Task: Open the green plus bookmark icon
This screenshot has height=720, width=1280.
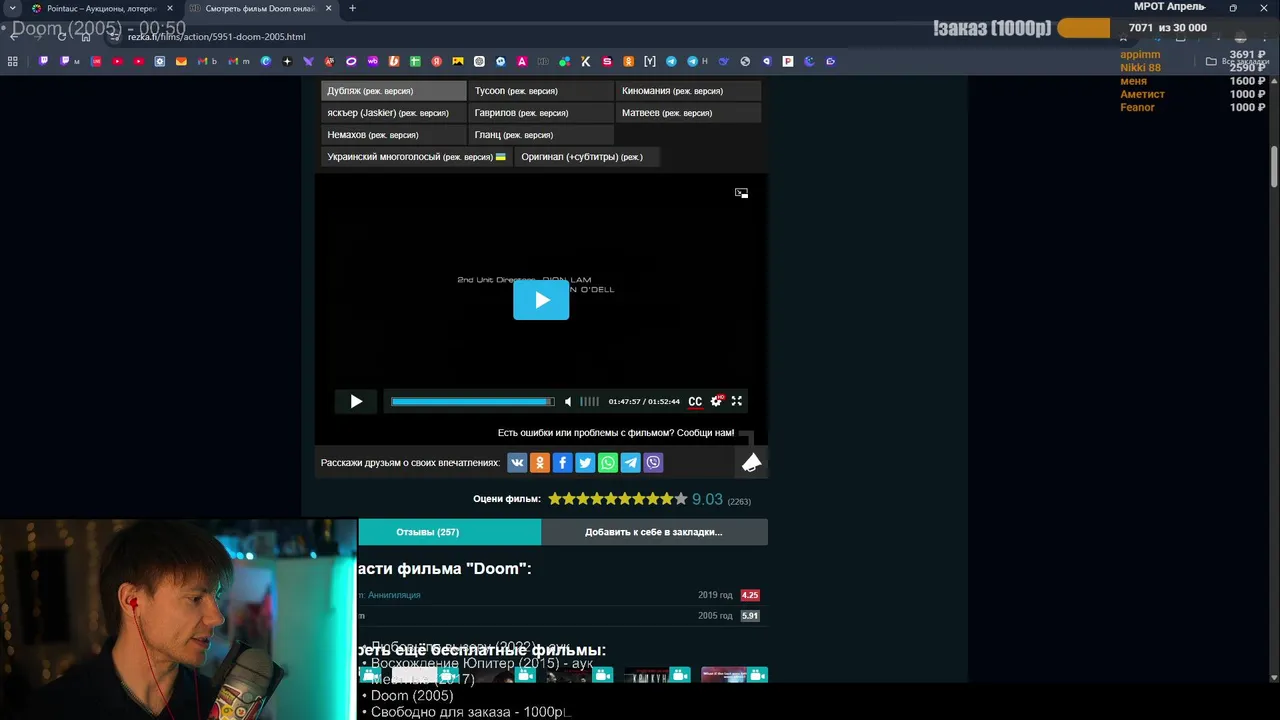Action: [x=415, y=61]
